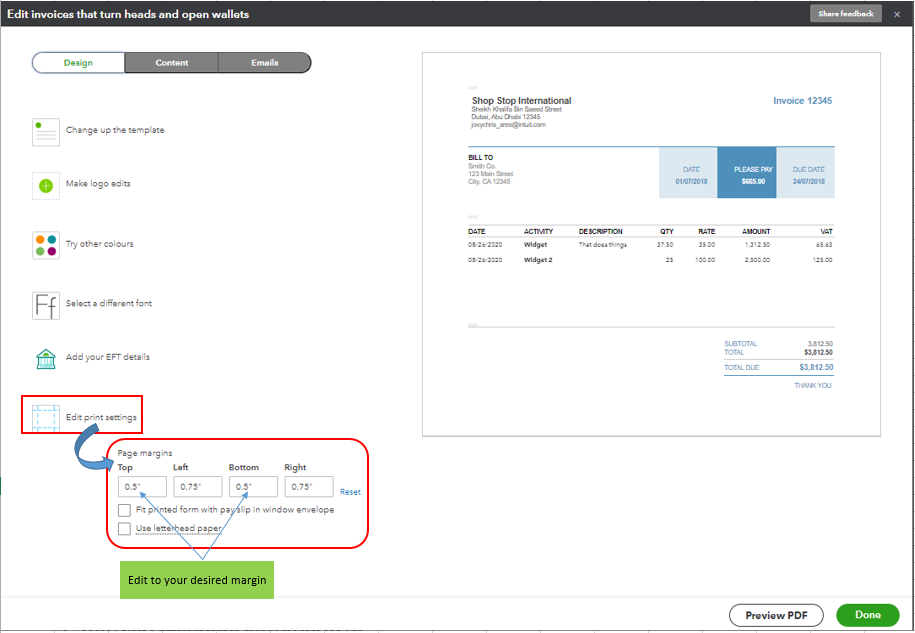Close the invoice editor with X
Image resolution: width=915 pixels, height=633 pixels.
897,14
